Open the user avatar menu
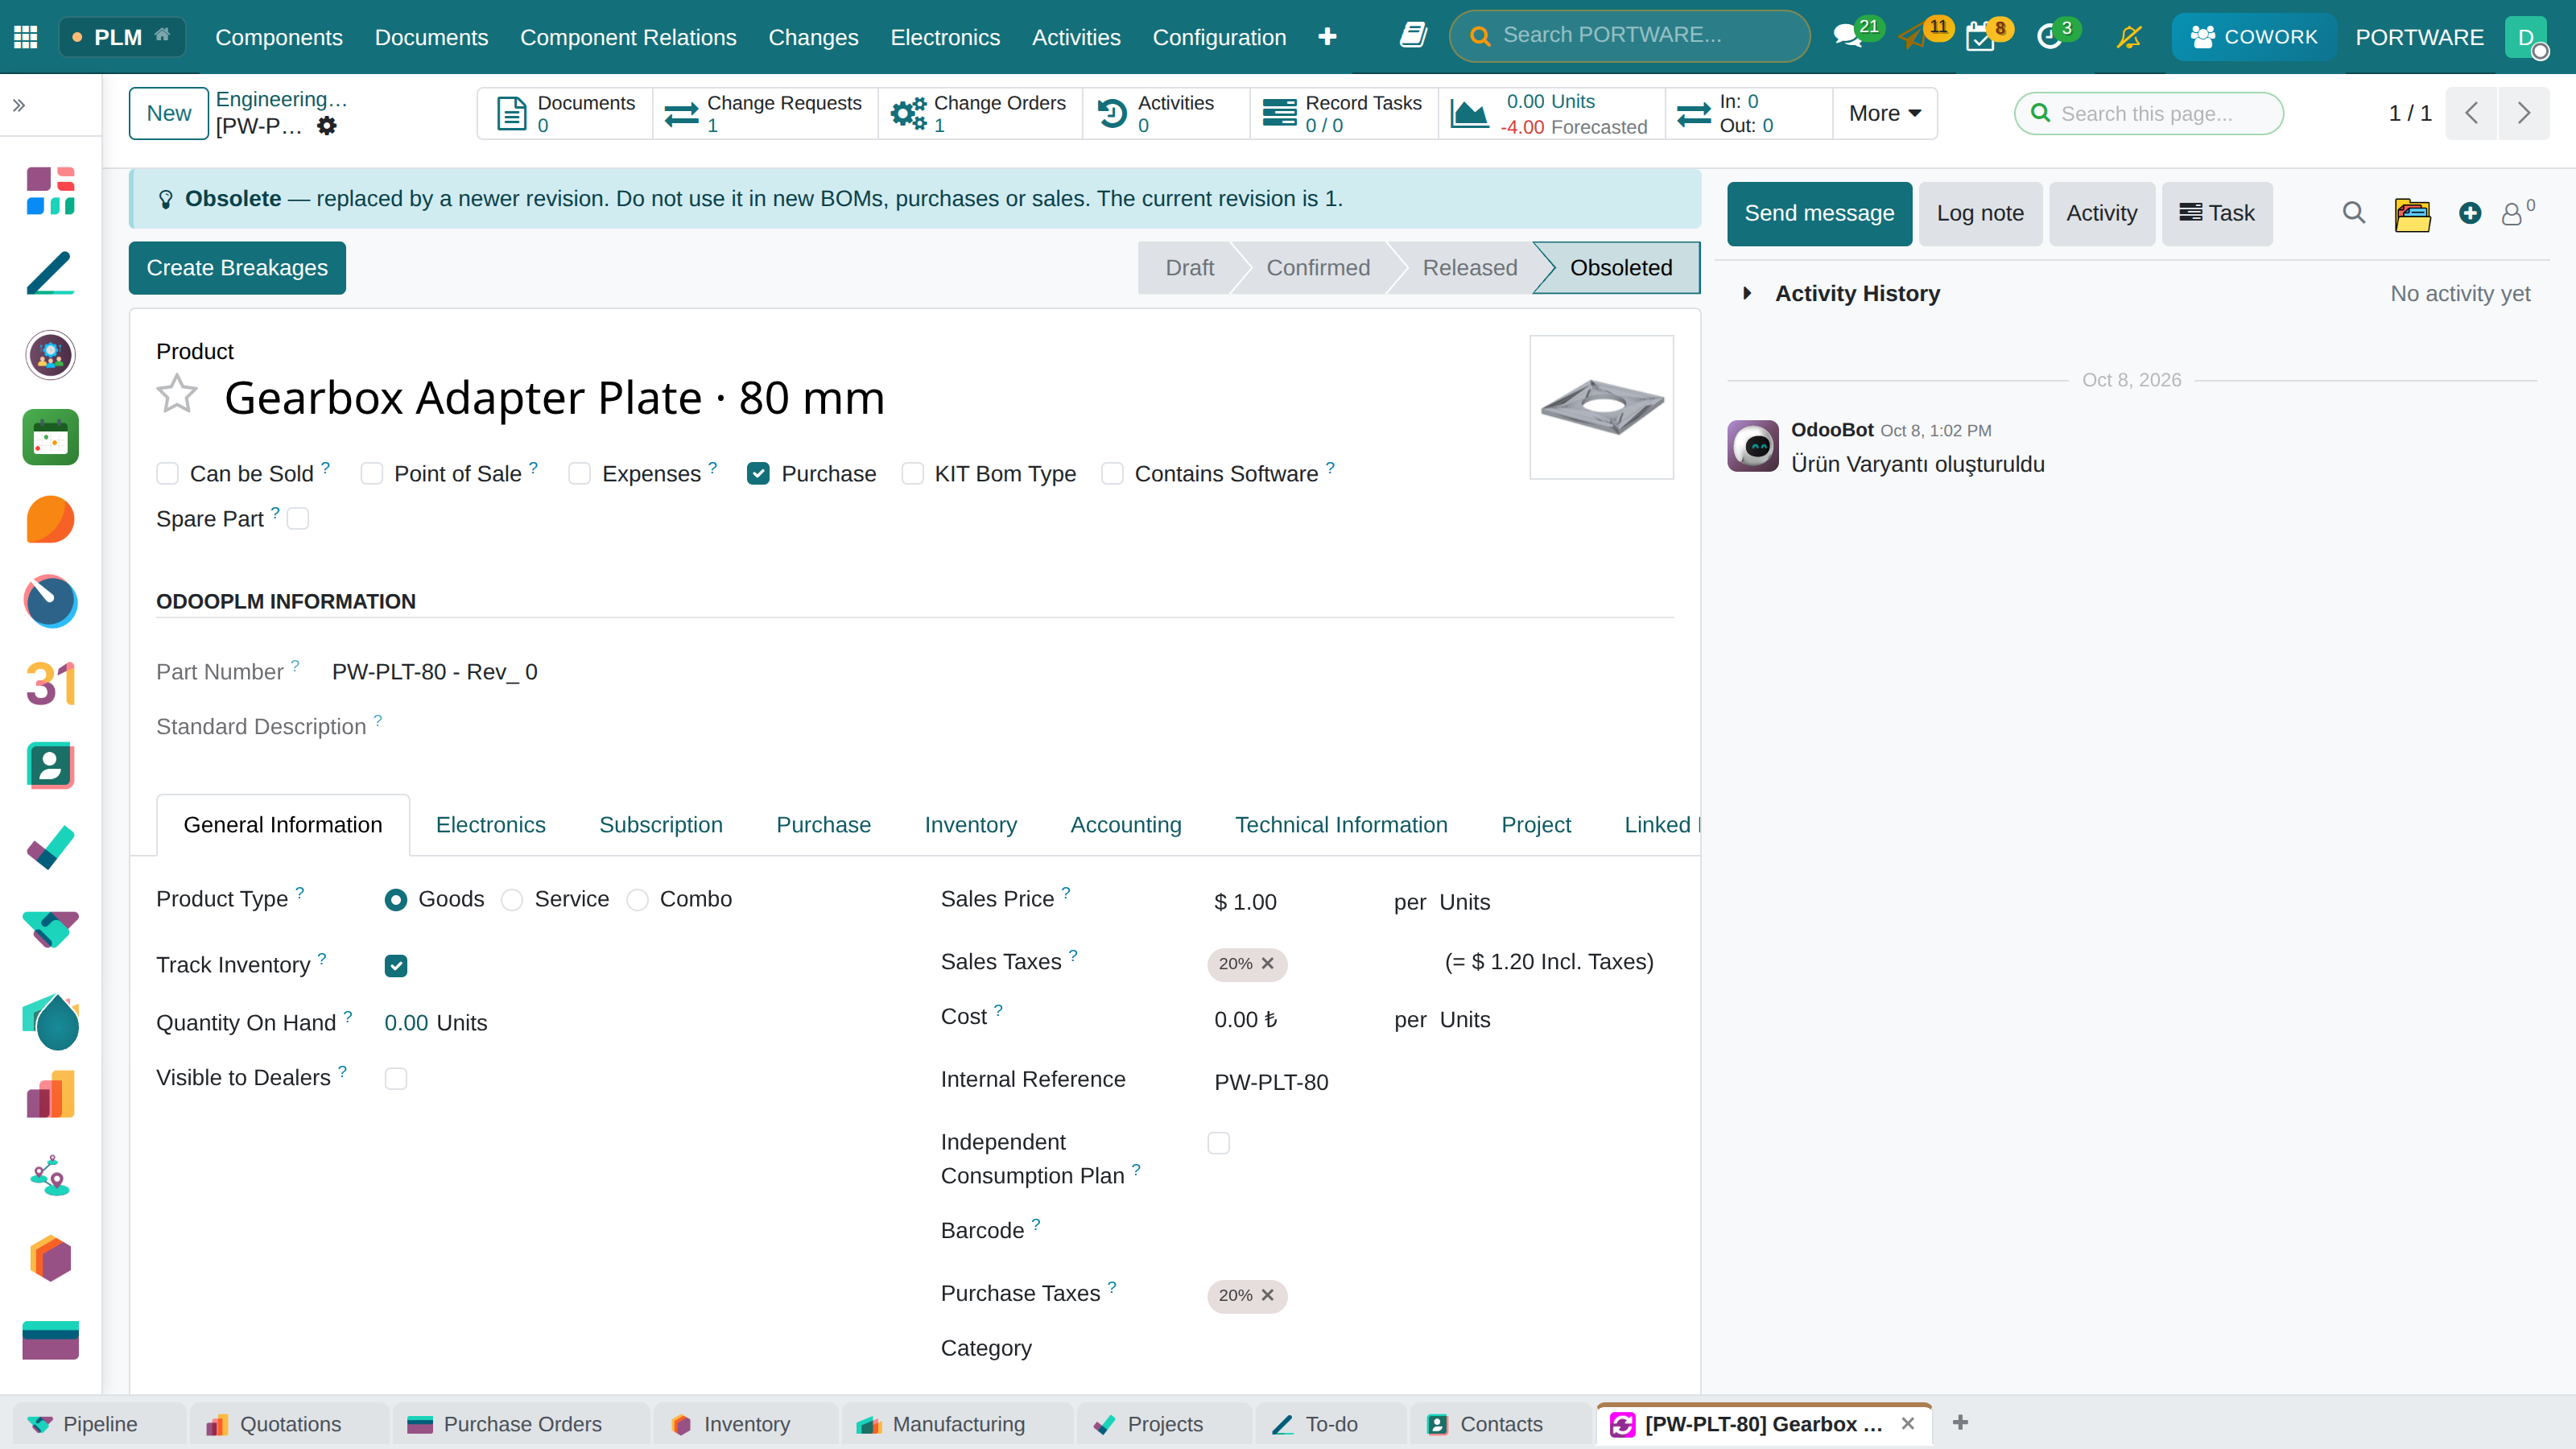This screenshot has height=1449, width=2576. point(2528,37)
